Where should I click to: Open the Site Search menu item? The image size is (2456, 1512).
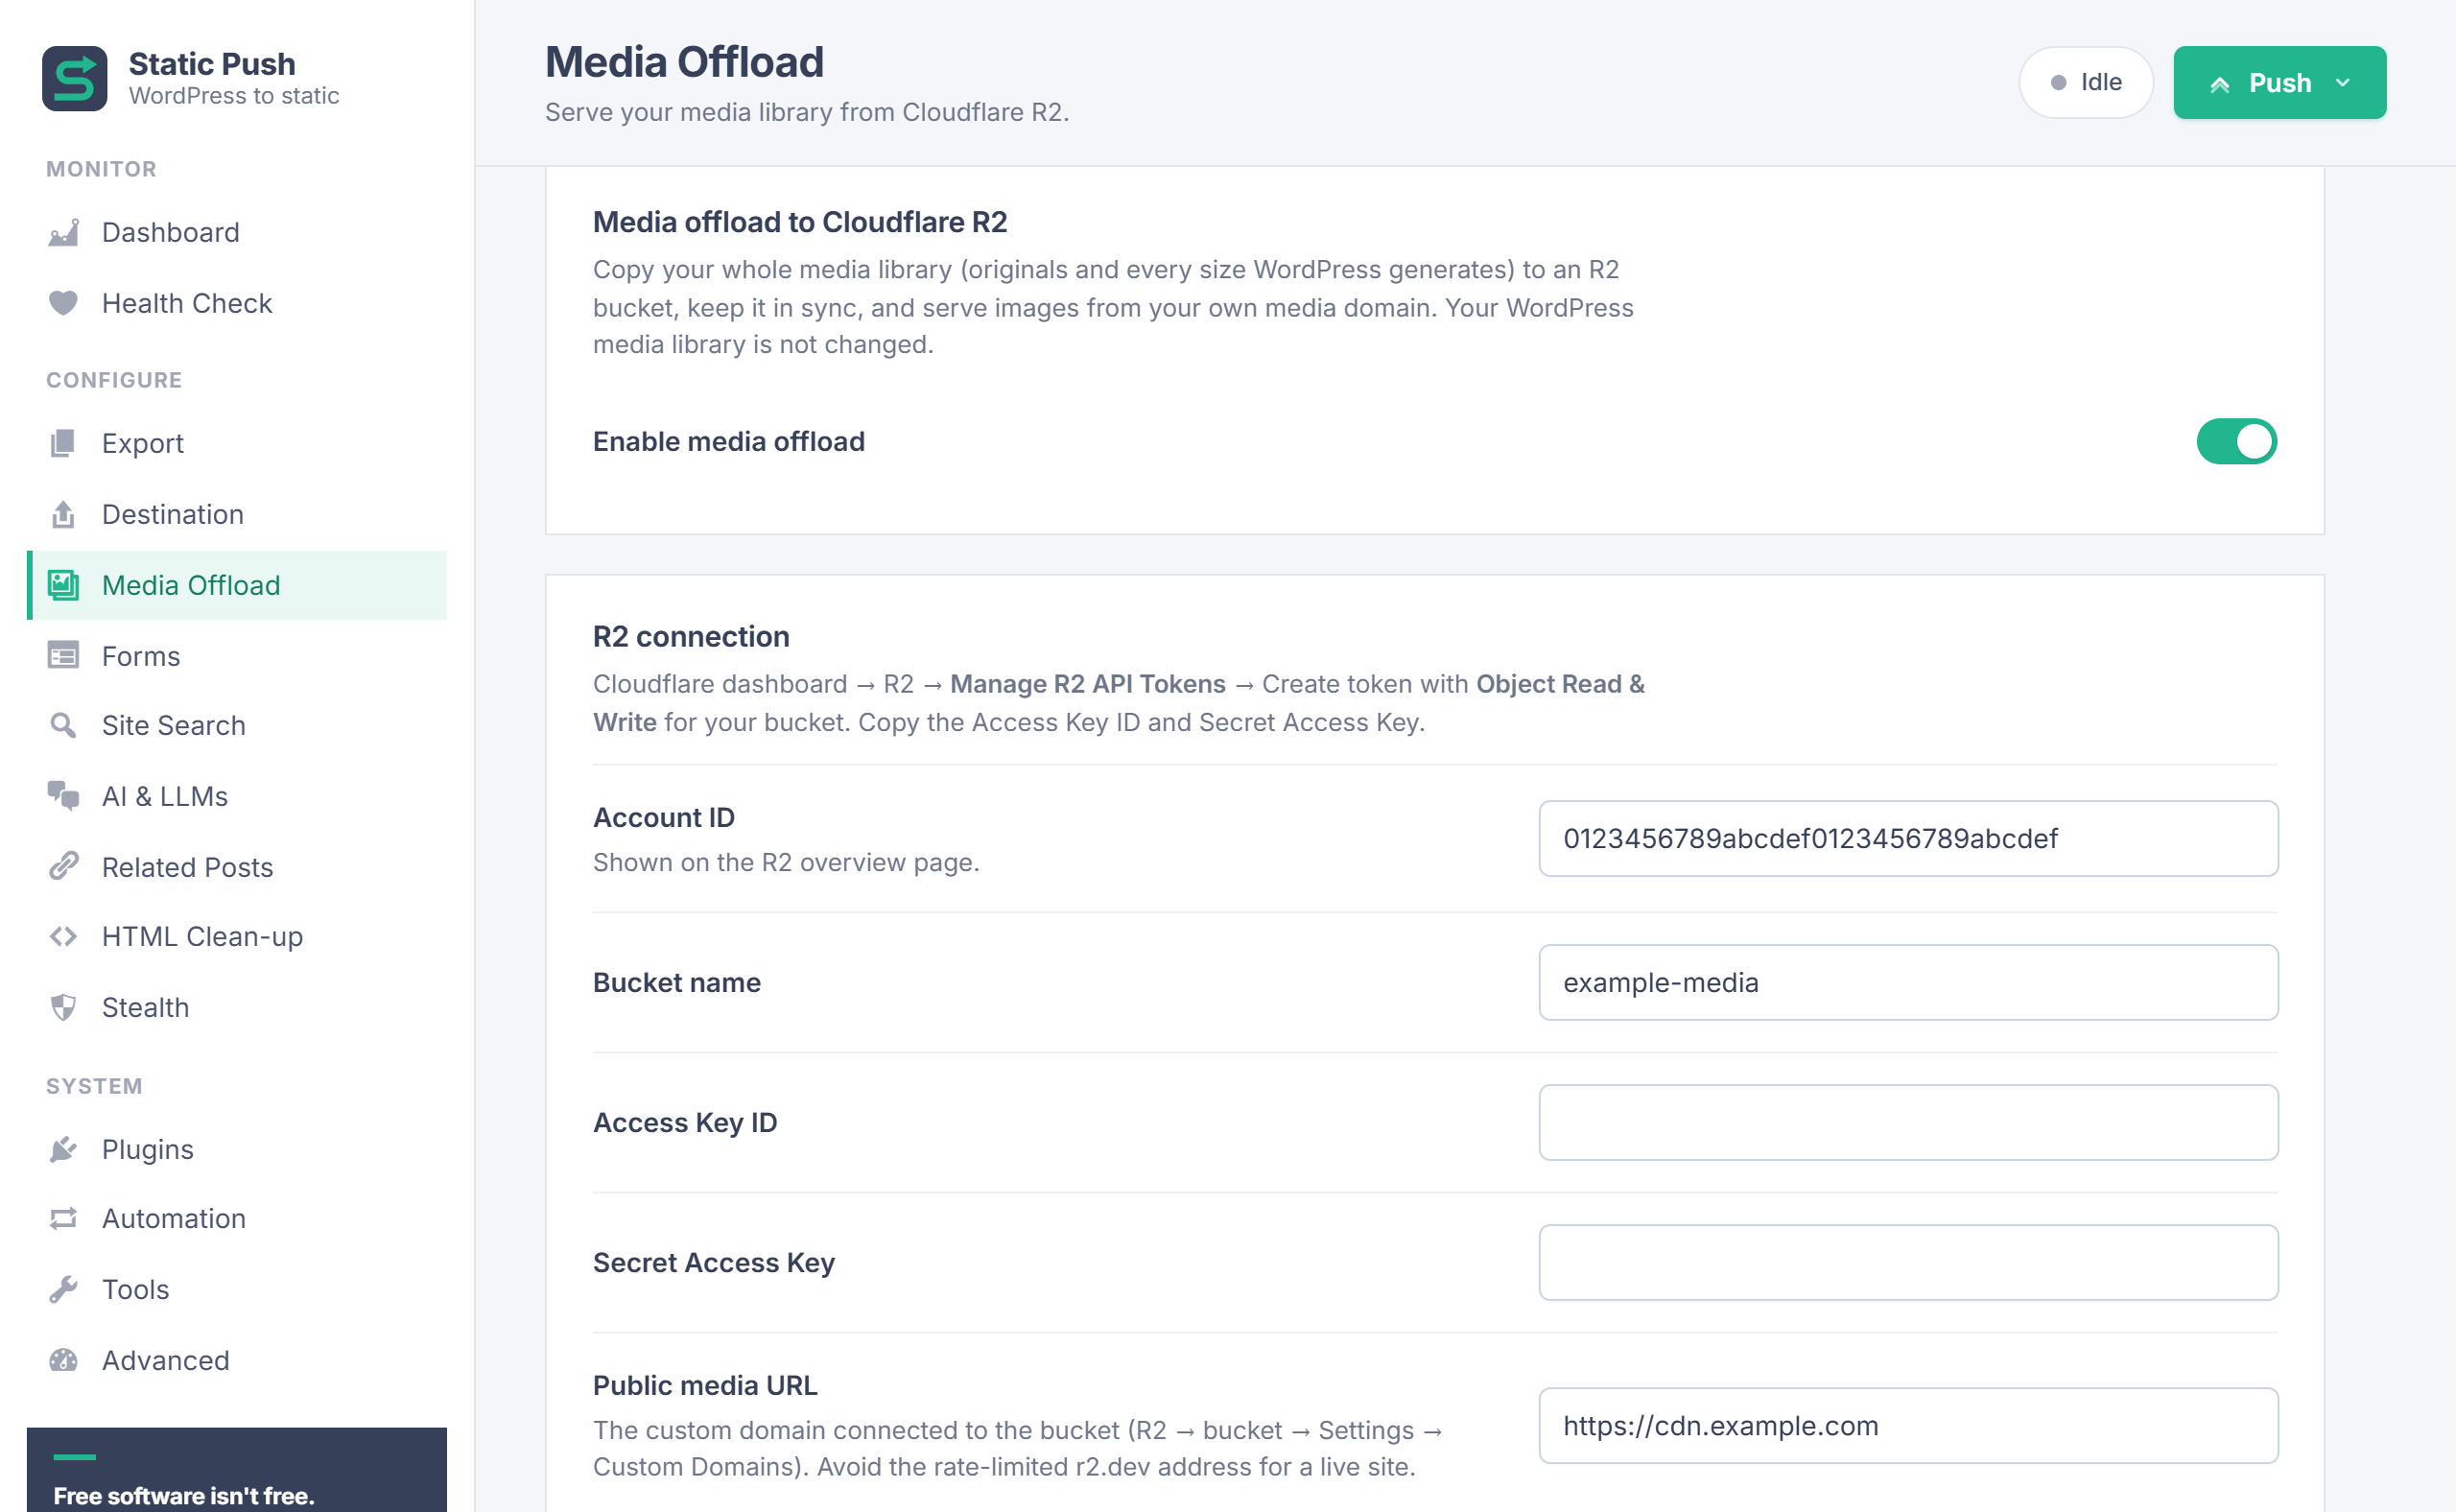click(237, 725)
